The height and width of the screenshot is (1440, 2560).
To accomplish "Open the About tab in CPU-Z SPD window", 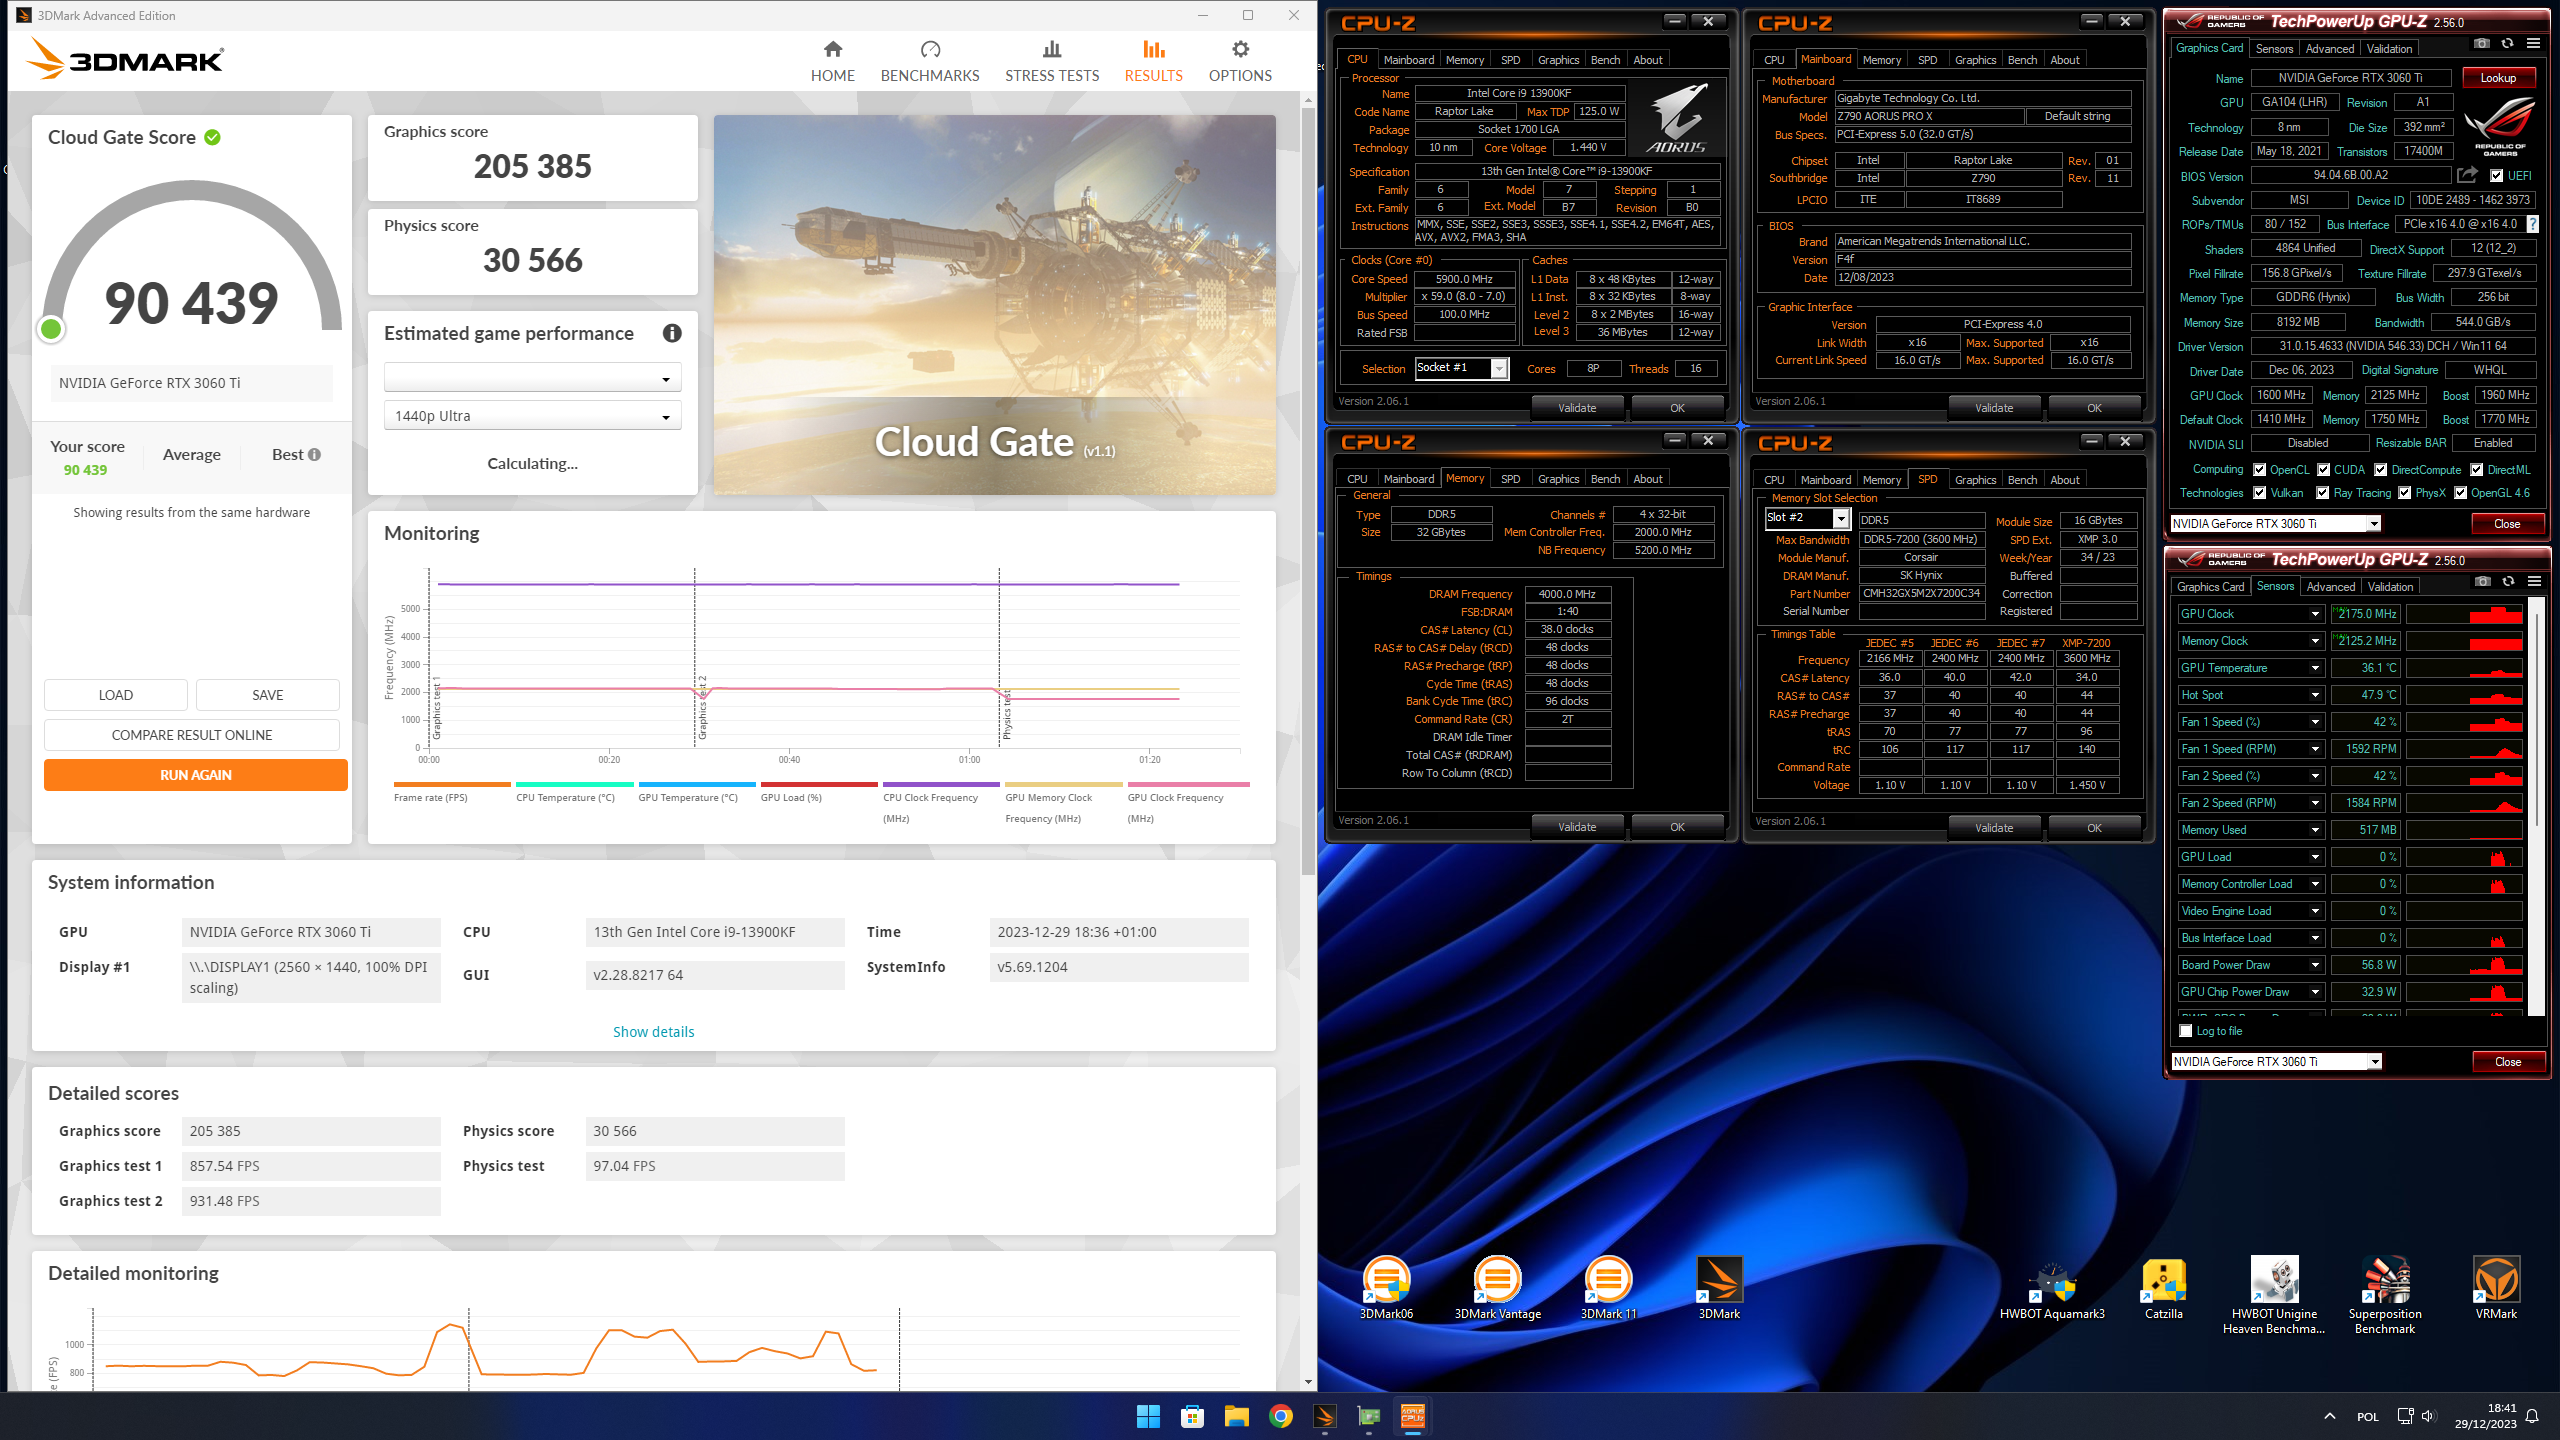I will click(2064, 480).
